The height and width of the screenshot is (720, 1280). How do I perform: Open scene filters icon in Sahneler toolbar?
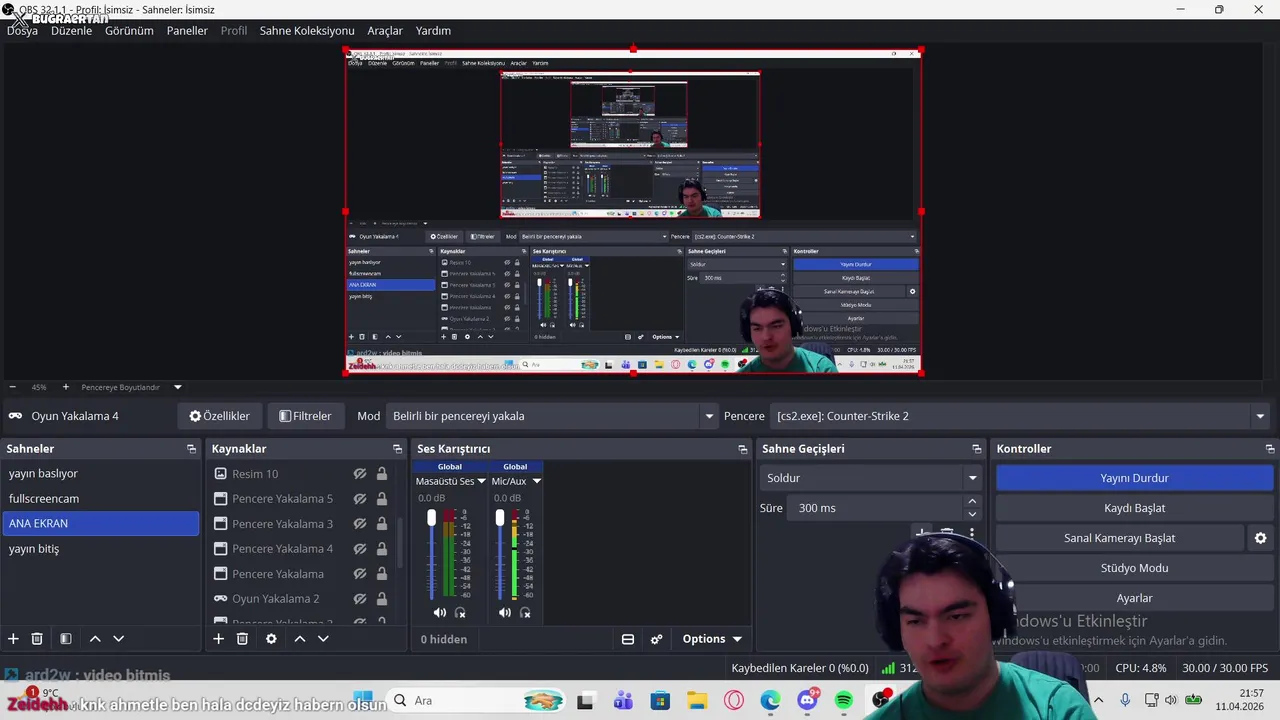click(65, 639)
